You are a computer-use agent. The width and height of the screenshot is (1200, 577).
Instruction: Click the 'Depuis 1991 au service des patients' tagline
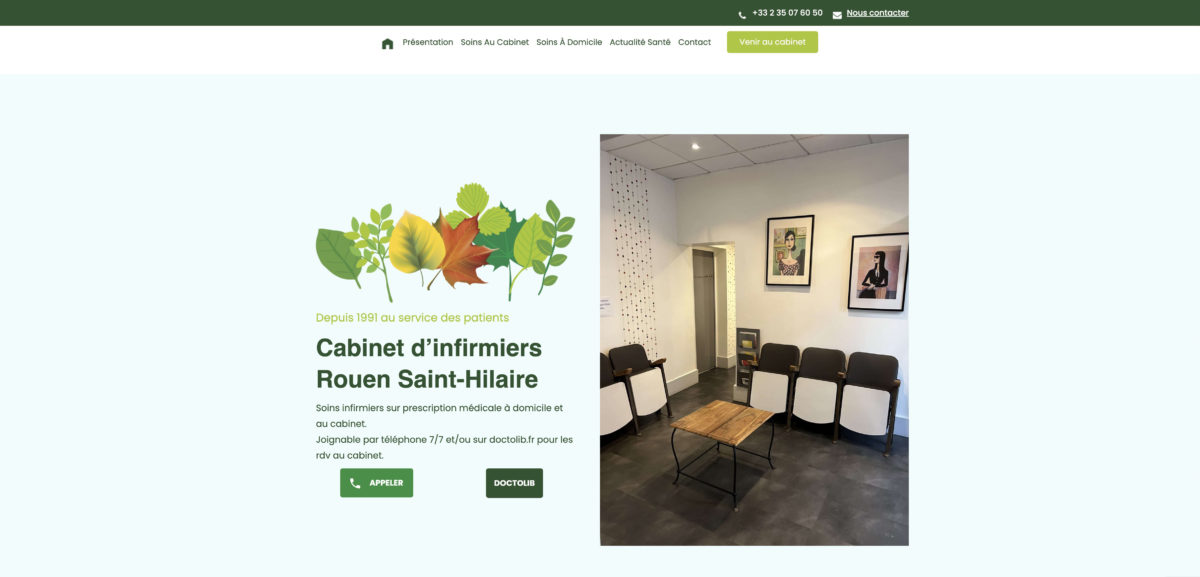click(412, 317)
